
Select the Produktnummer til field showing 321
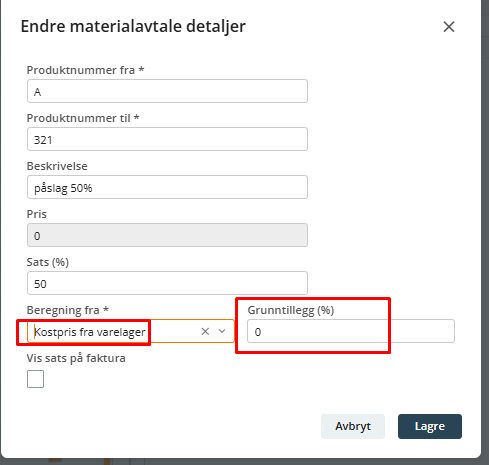click(x=167, y=139)
